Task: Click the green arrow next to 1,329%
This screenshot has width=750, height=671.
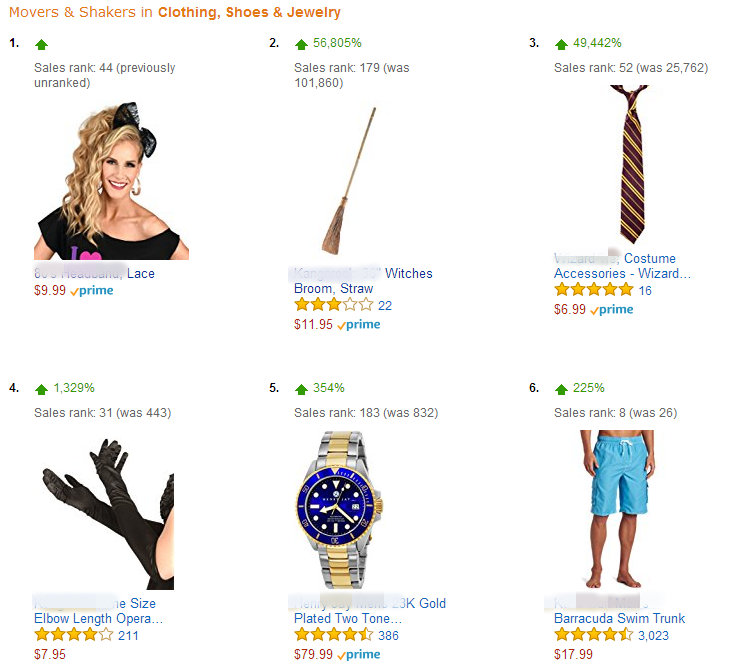Action: point(42,389)
